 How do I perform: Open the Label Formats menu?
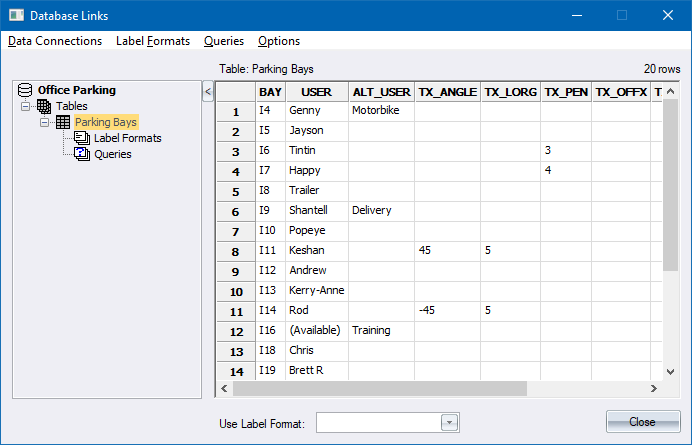(153, 41)
